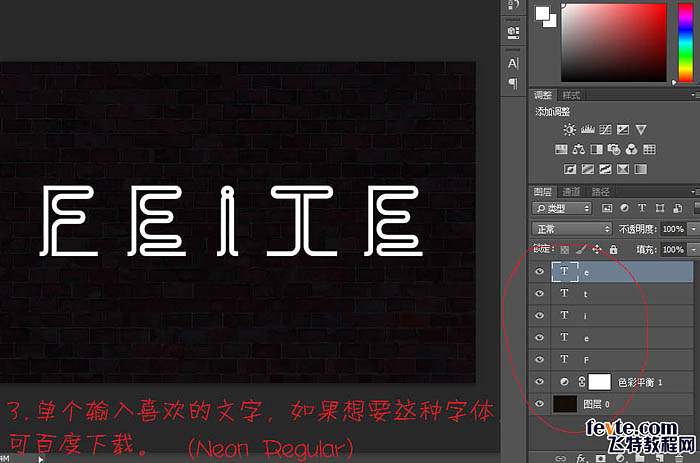
Task: Click the foreground color swatch
Action: [545, 14]
